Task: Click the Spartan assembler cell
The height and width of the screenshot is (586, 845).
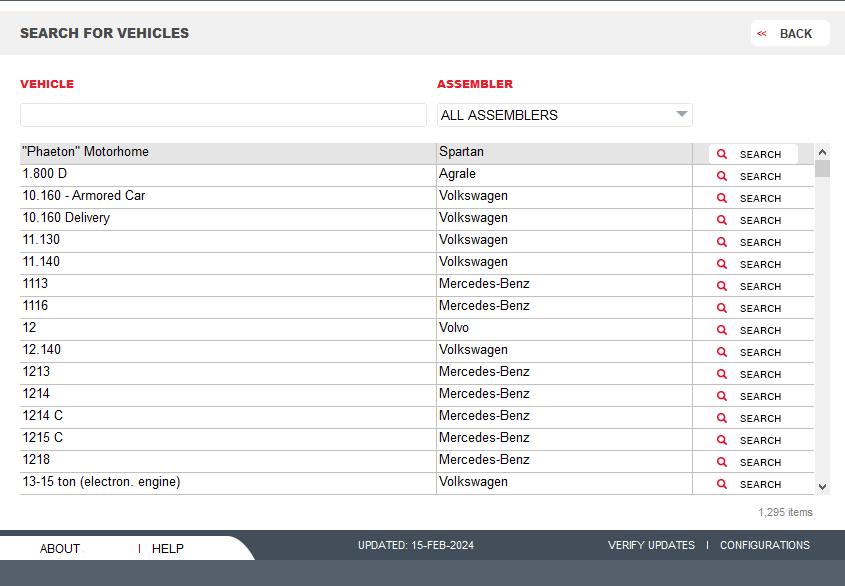Action: pos(564,152)
